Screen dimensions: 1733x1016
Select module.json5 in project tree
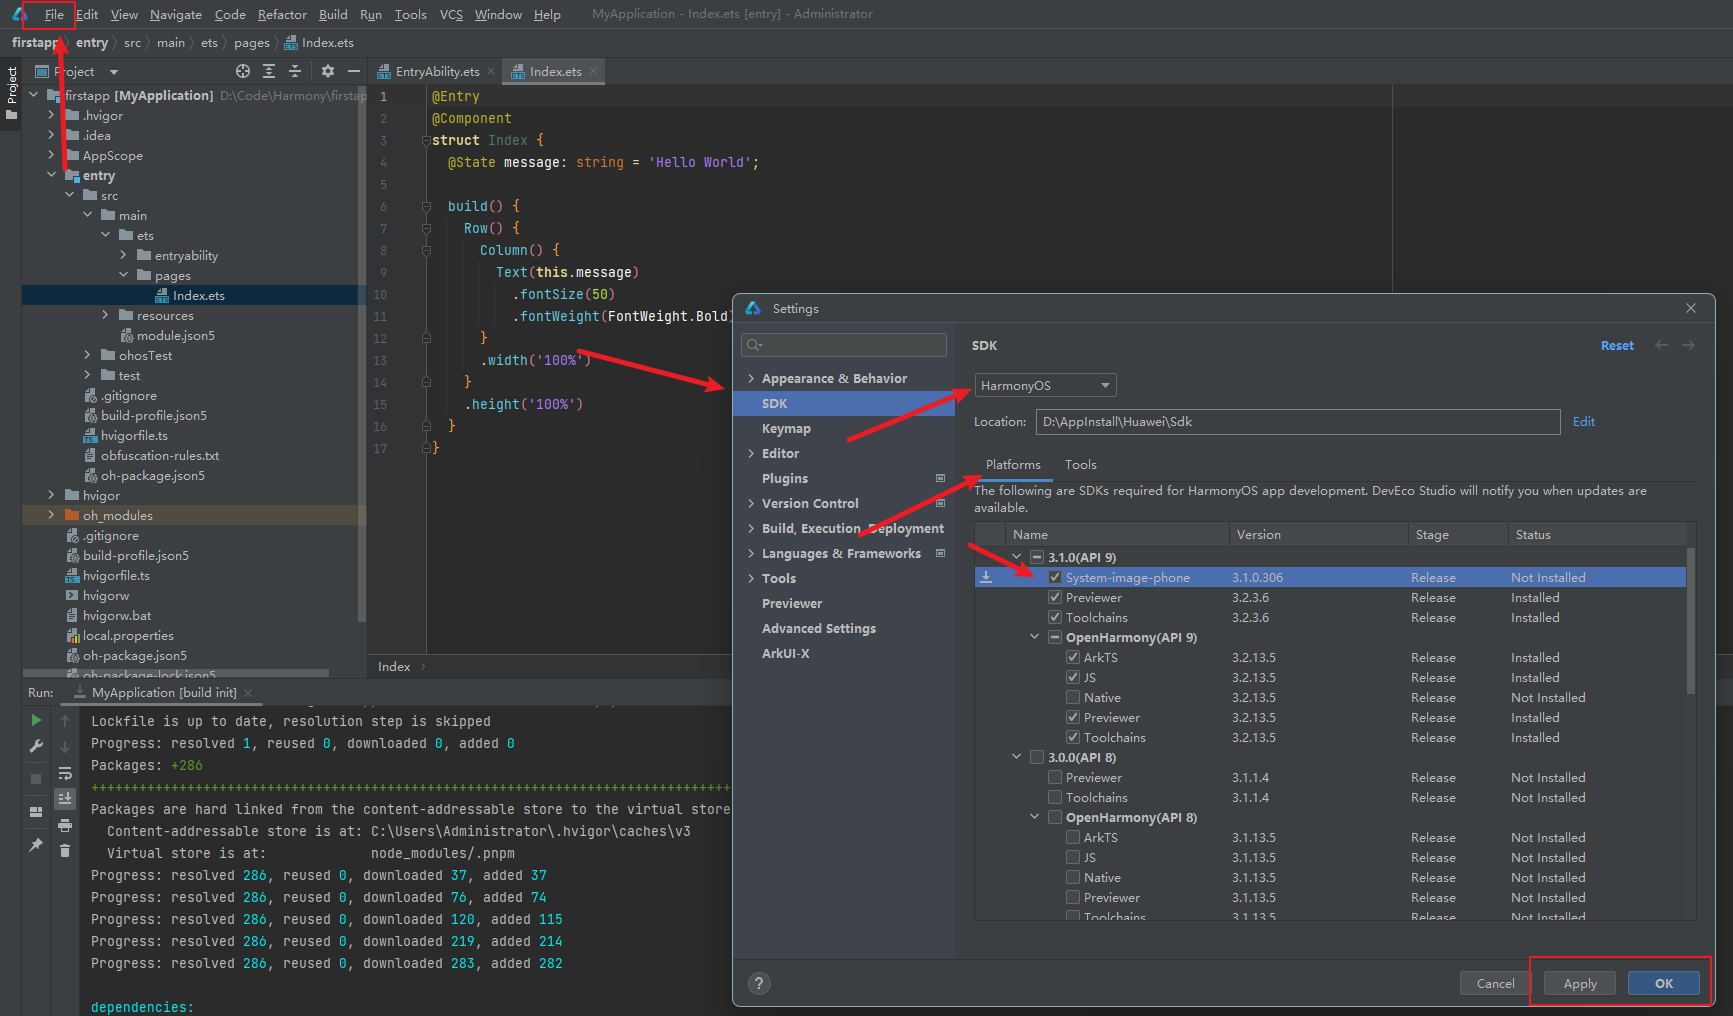(x=176, y=335)
